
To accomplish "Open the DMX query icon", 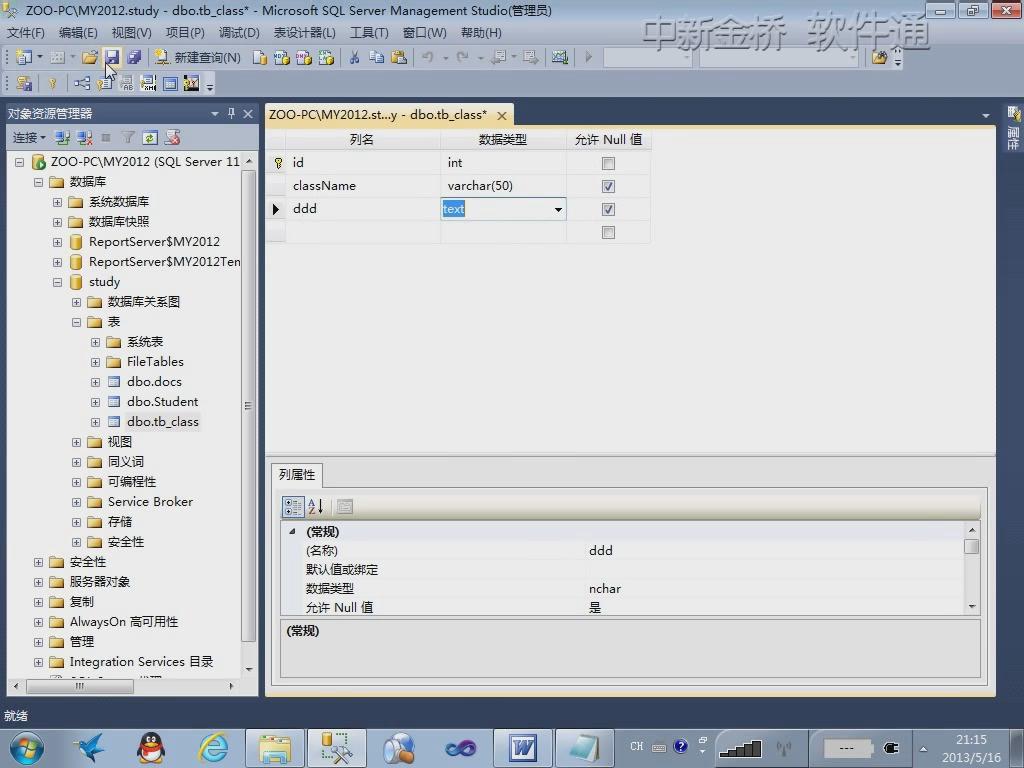I will pyautogui.click(x=304, y=57).
